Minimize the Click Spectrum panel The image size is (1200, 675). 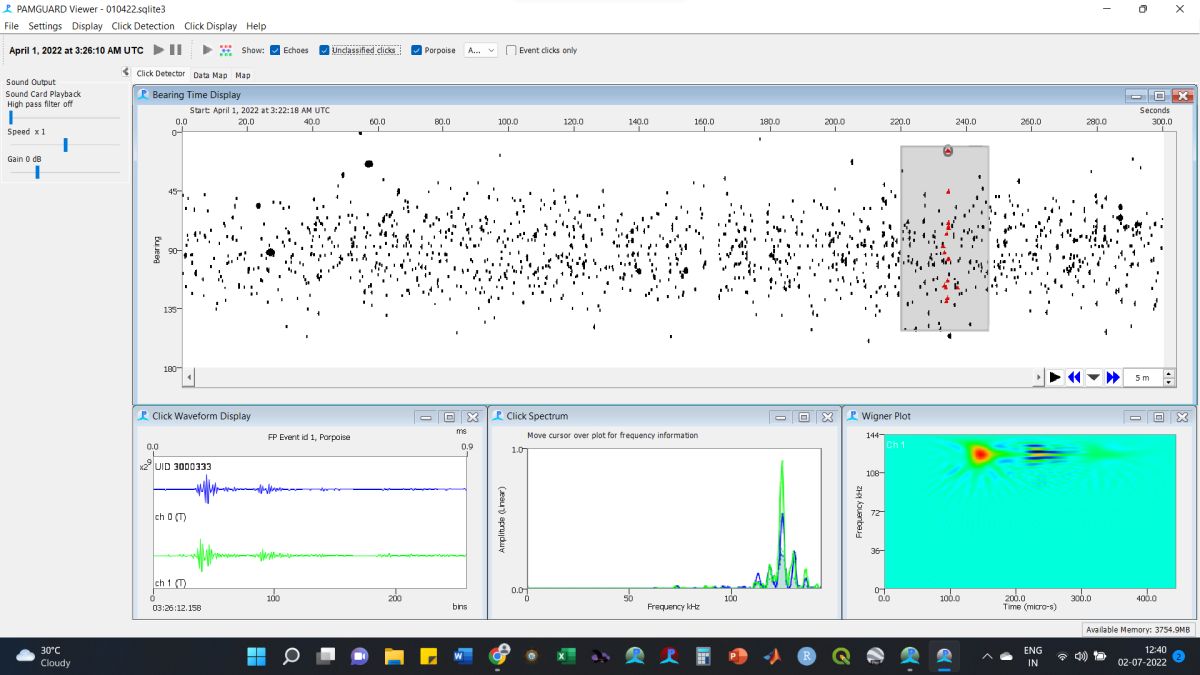pyautogui.click(x=779, y=417)
